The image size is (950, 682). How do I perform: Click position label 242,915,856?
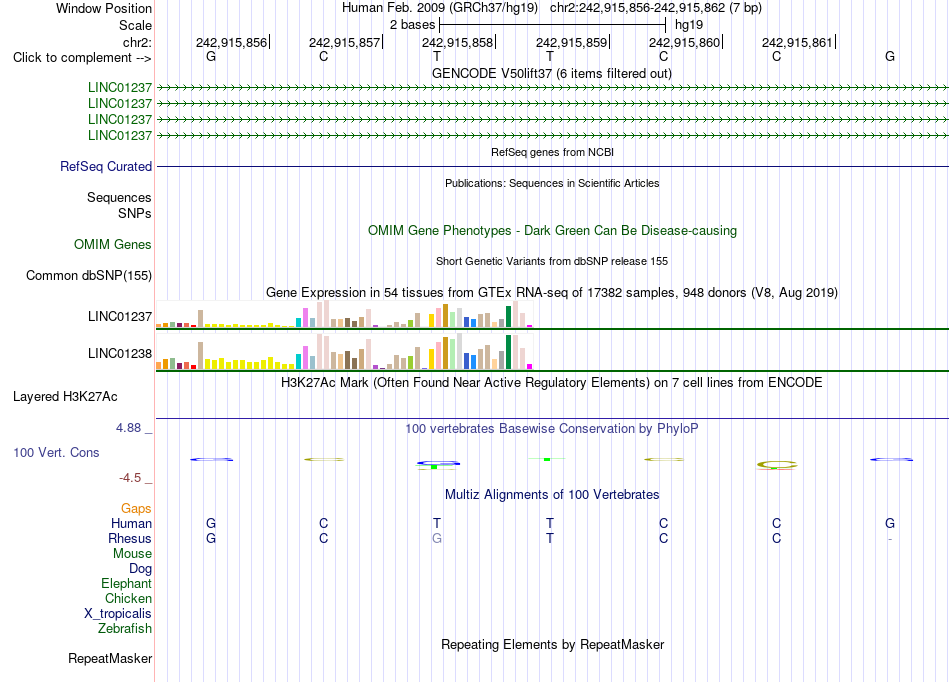[231, 42]
